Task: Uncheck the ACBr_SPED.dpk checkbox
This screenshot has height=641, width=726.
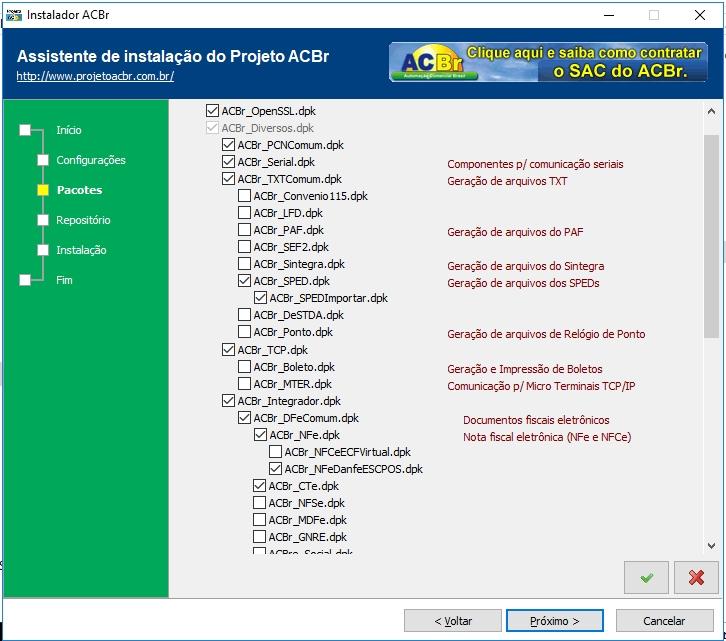Action: click(x=244, y=281)
